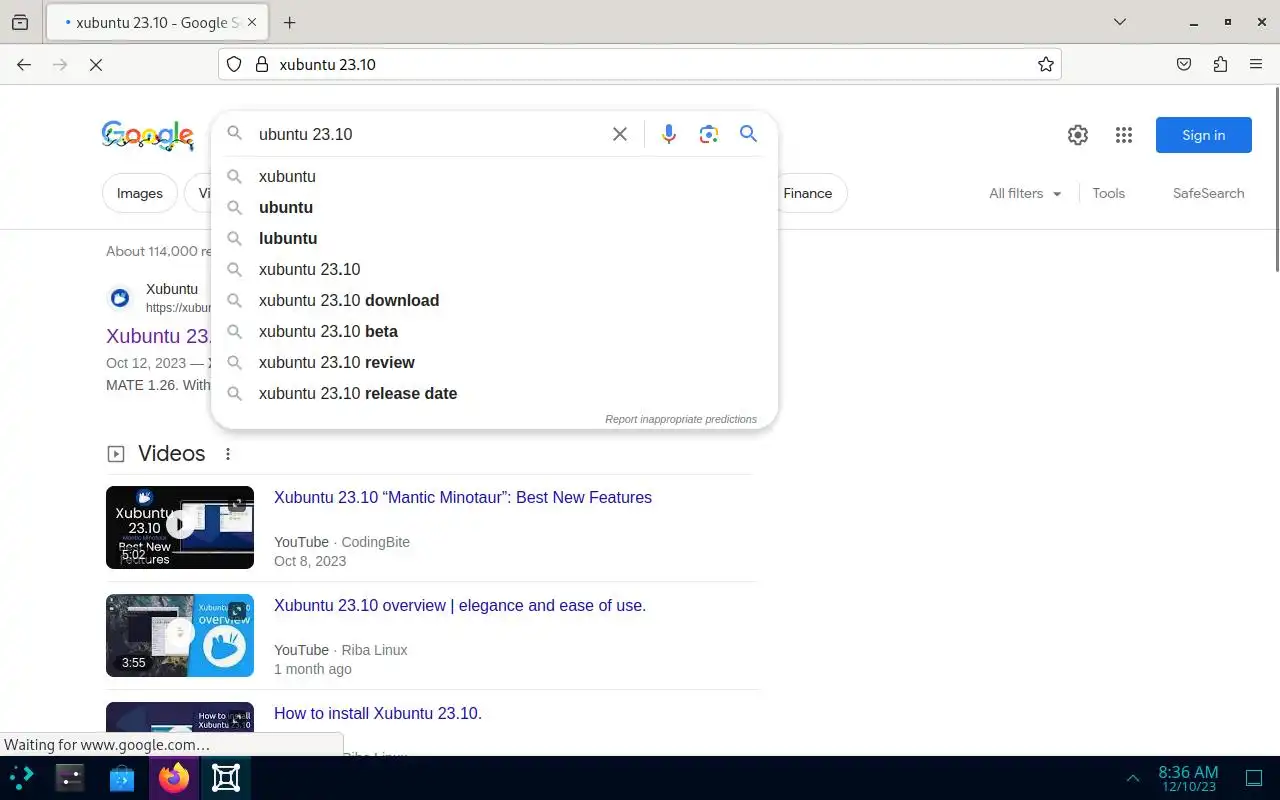Open the SafeSearch setting
Screen dimensions: 1280x800
(1208, 193)
